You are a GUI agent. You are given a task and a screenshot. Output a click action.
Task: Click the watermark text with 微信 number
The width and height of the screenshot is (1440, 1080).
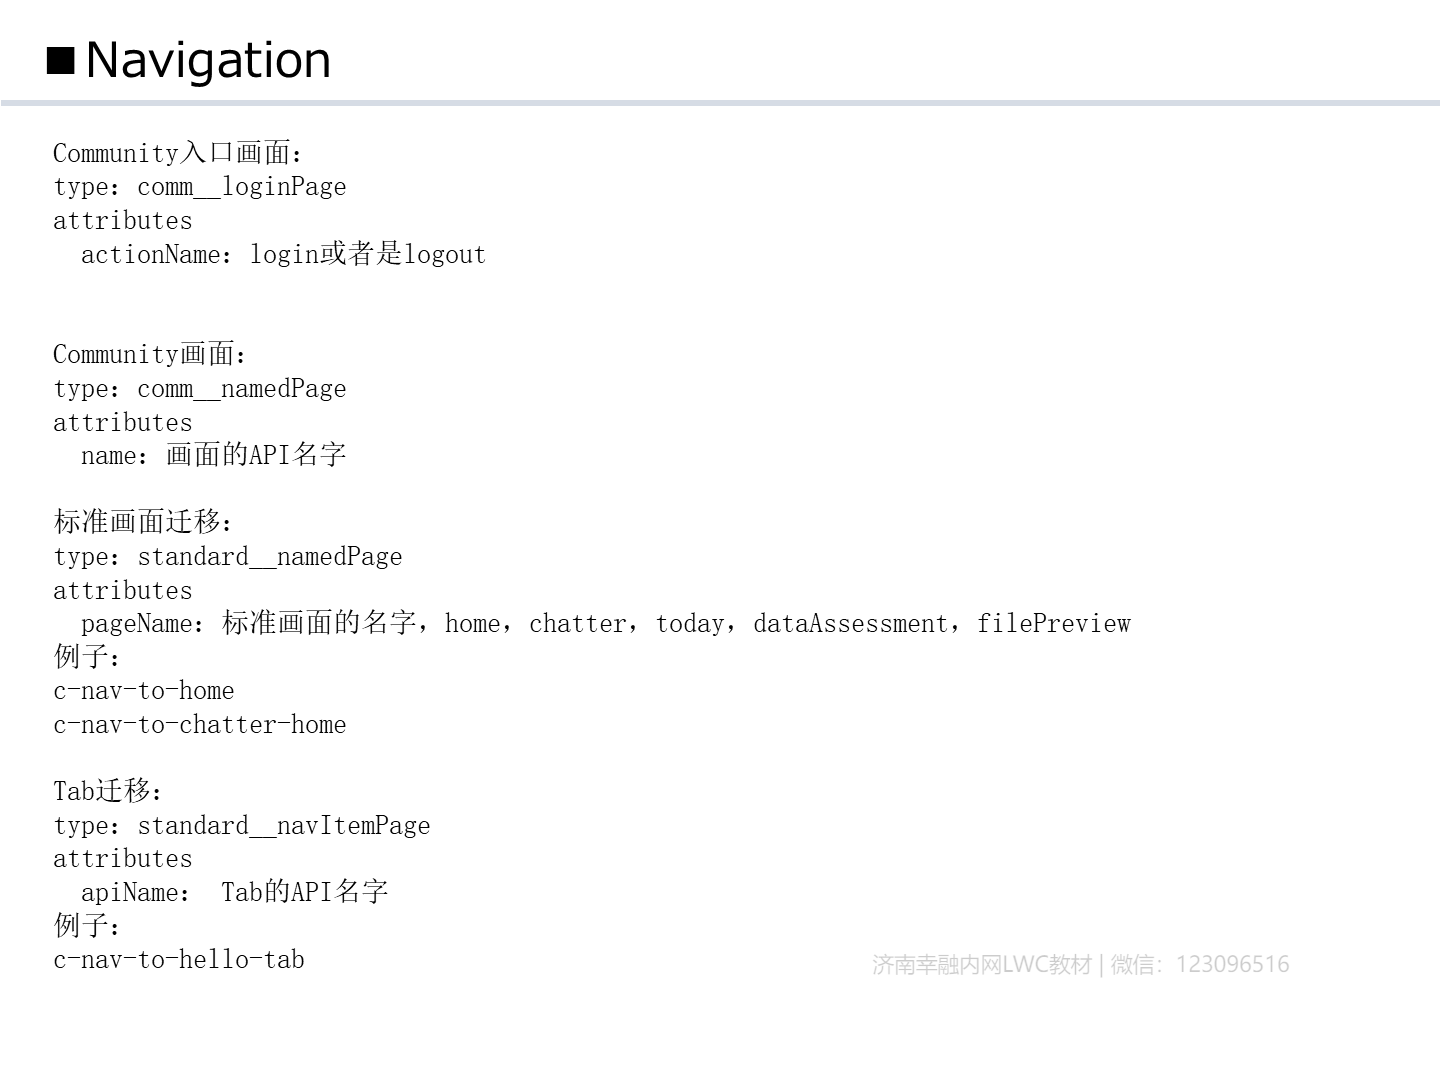(1080, 964)
